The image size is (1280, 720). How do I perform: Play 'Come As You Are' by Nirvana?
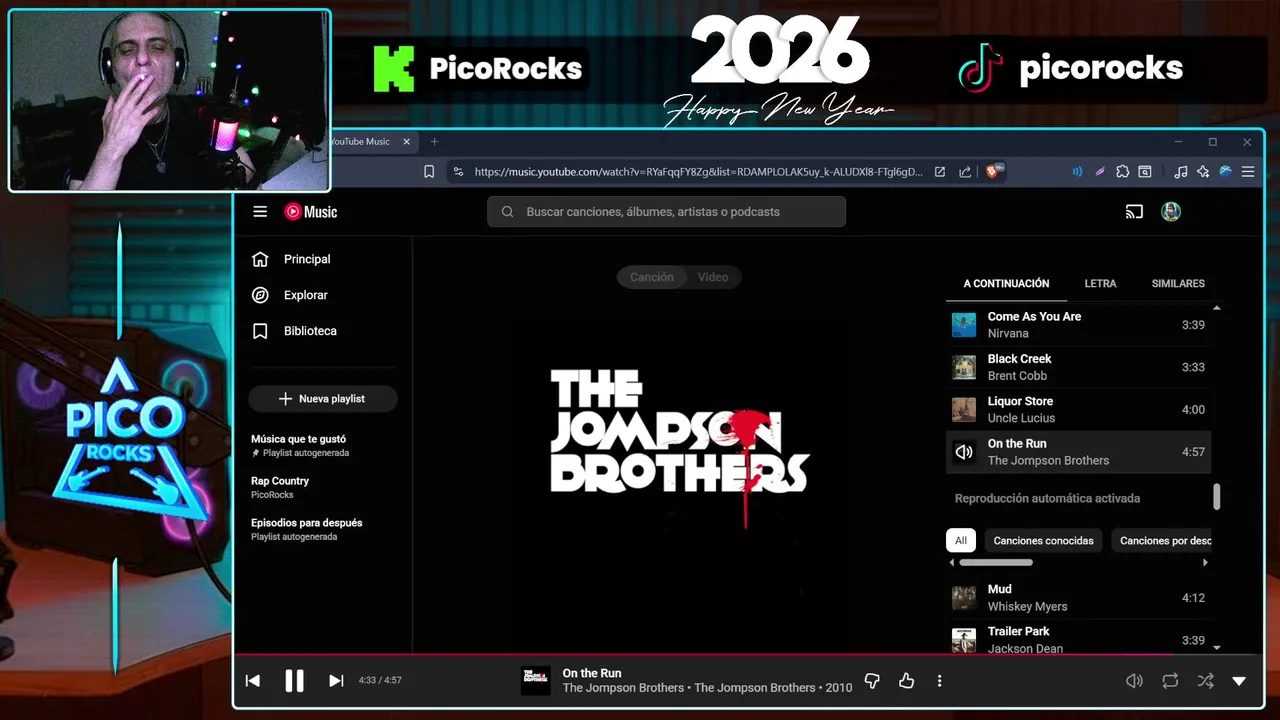pos(1078,324)
